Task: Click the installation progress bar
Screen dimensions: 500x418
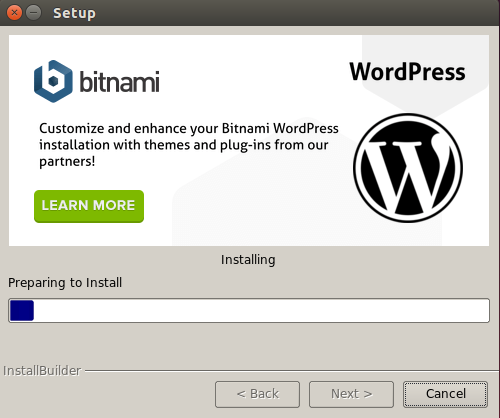Action: click(249, 310)
